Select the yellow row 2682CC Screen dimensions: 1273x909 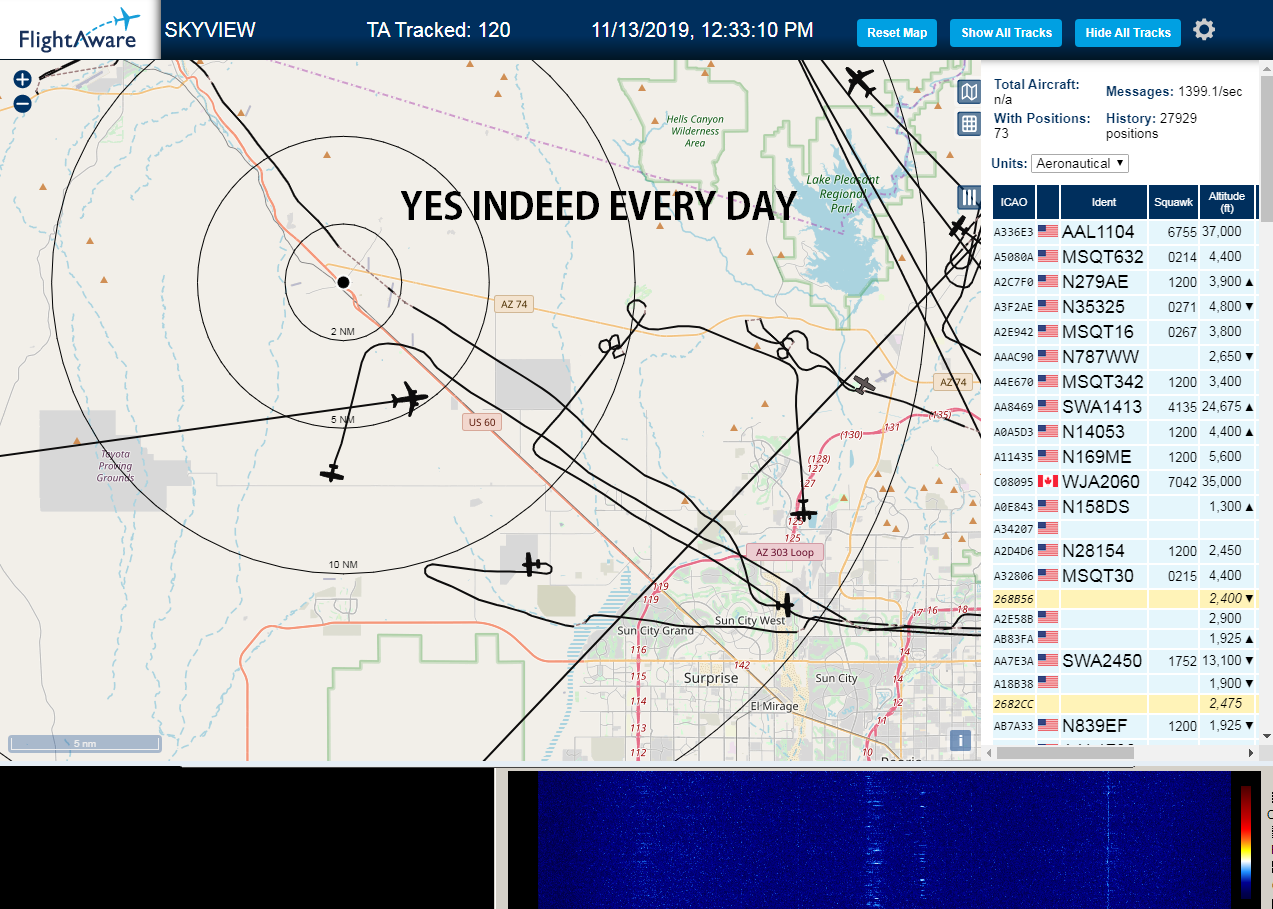coord(1124,704)
